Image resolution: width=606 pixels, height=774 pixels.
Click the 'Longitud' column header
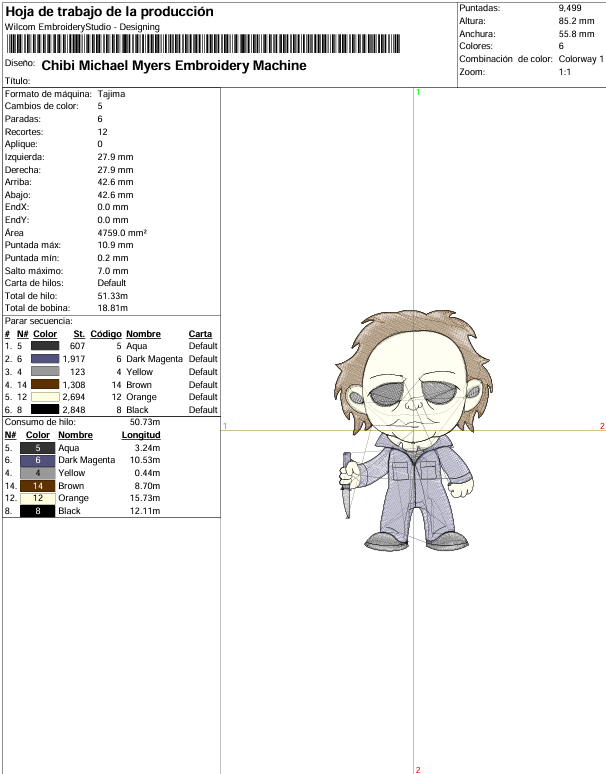pyautogui.click(x=141, y=435)
